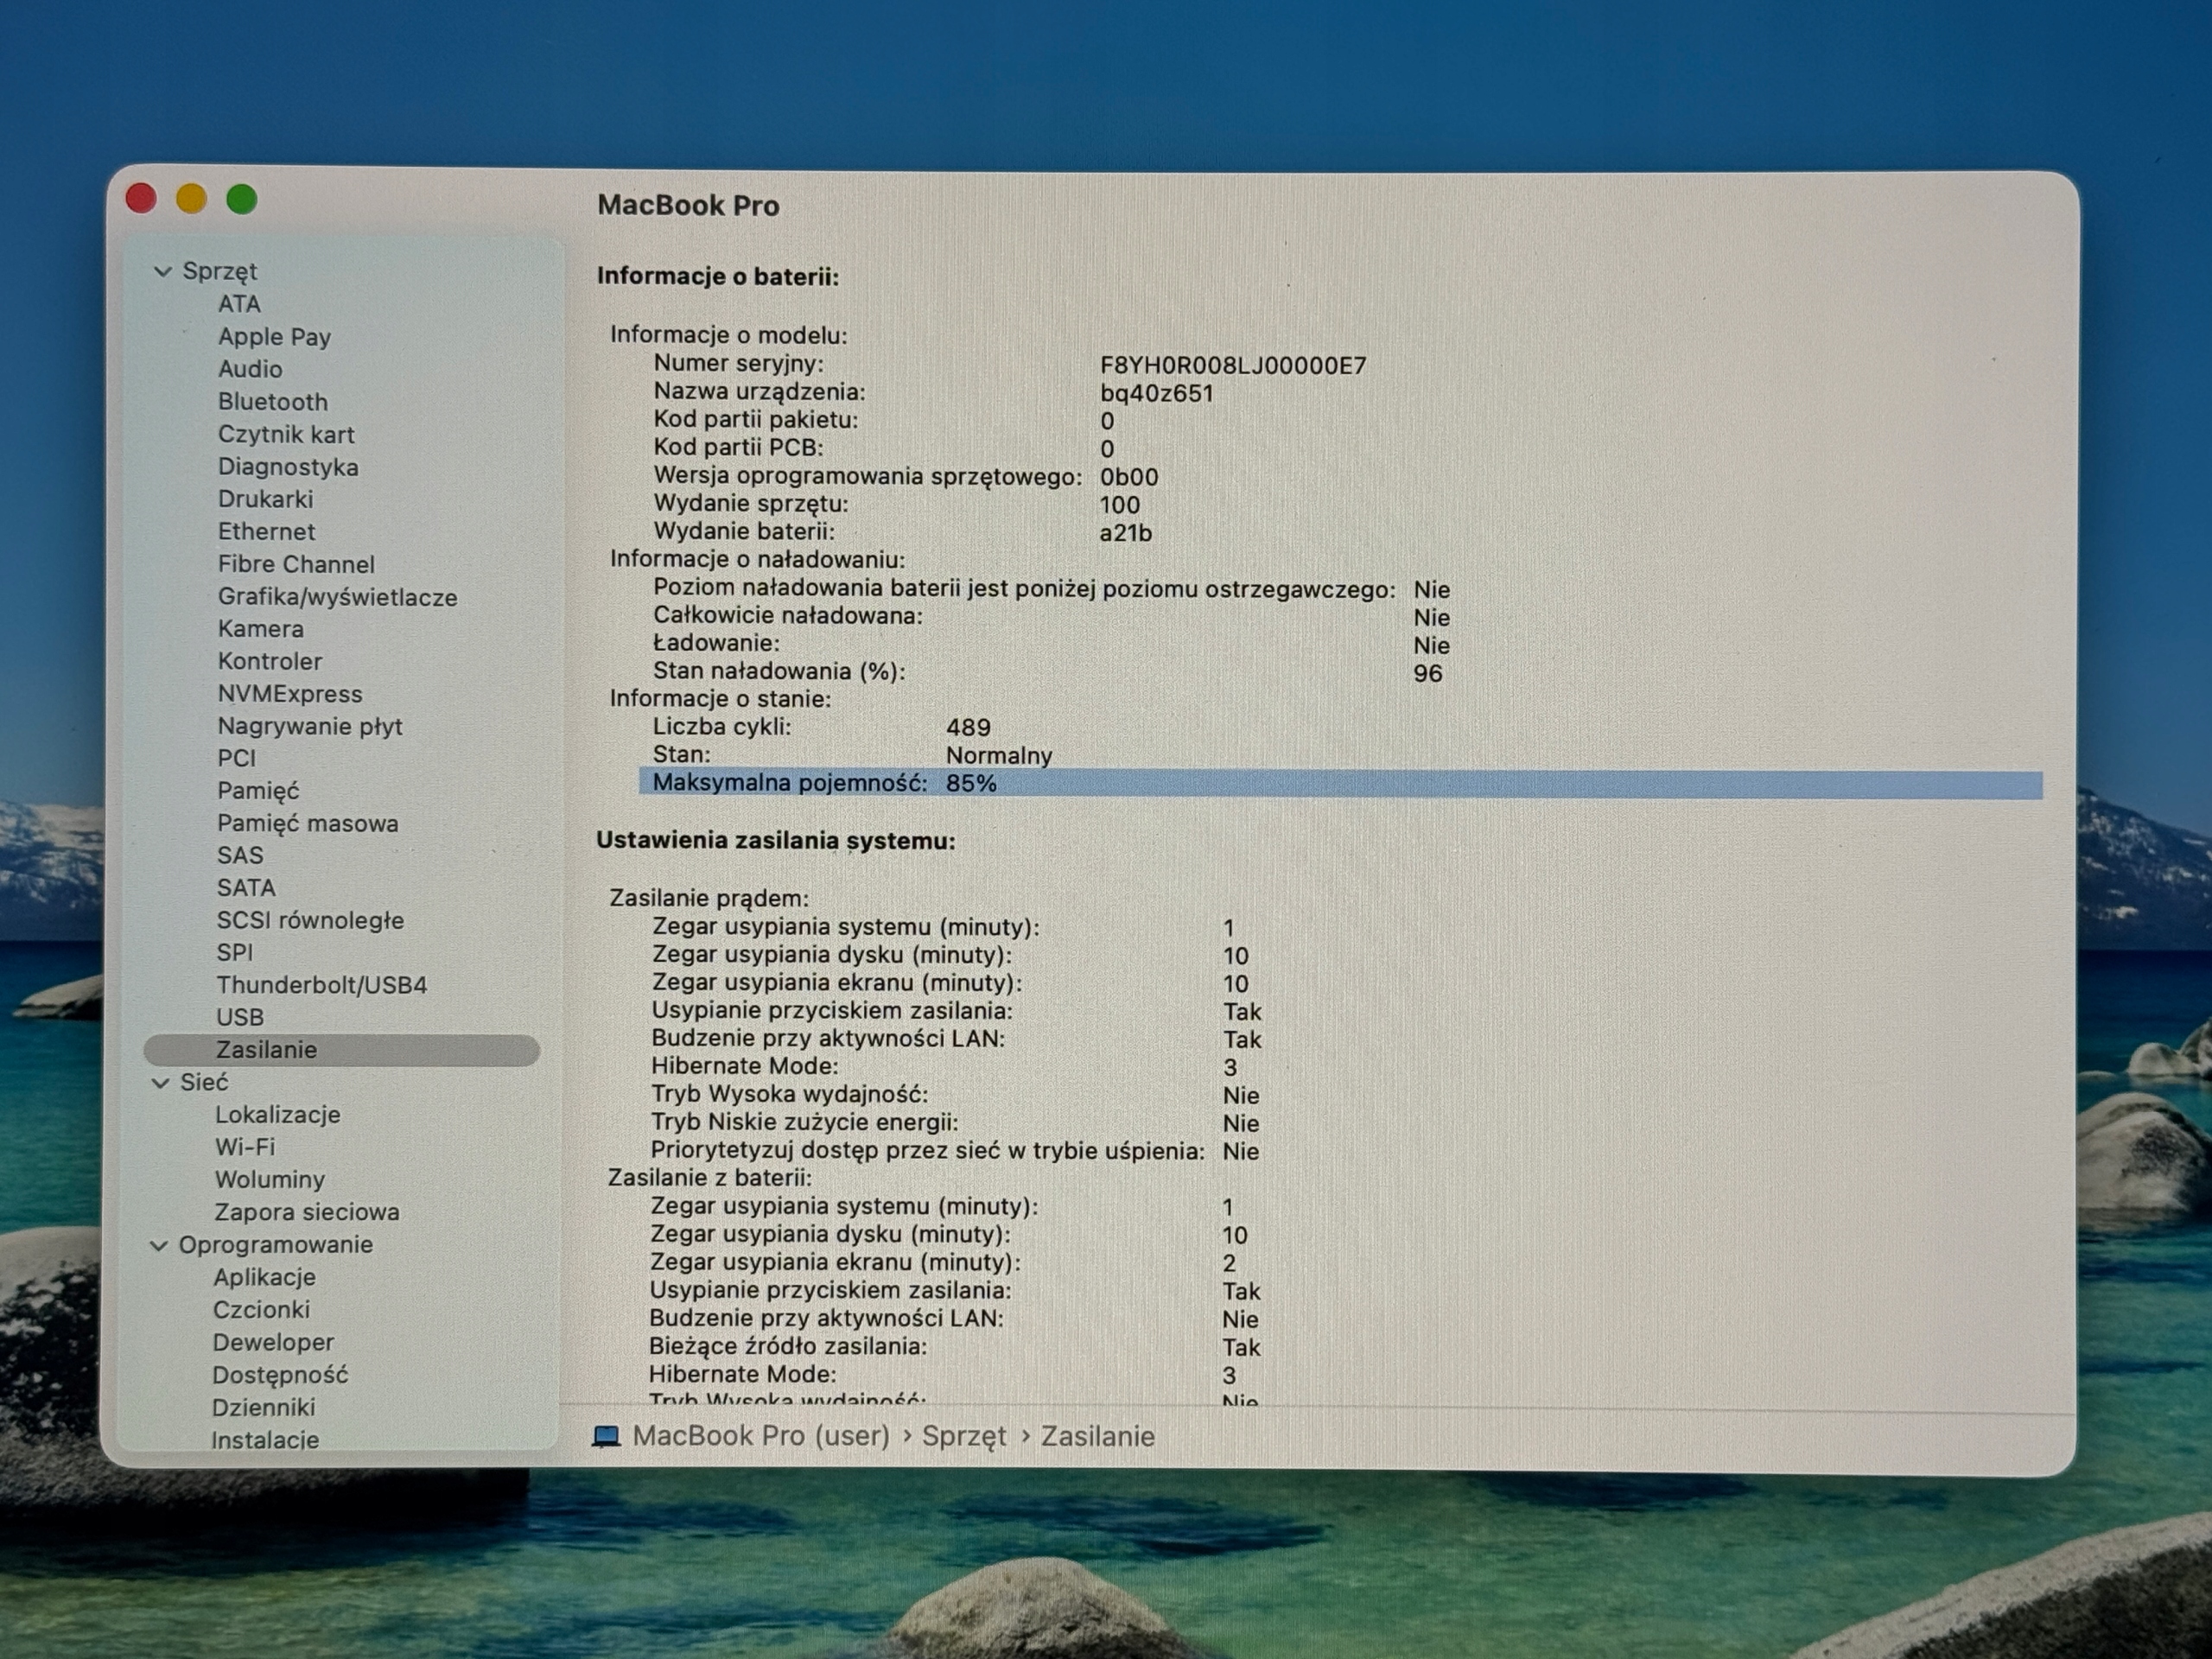Click Sprzęt in the bottom path bar
Image resolution: width=2212 pixels, height=1659 pixels.
tap(964, 1437)
